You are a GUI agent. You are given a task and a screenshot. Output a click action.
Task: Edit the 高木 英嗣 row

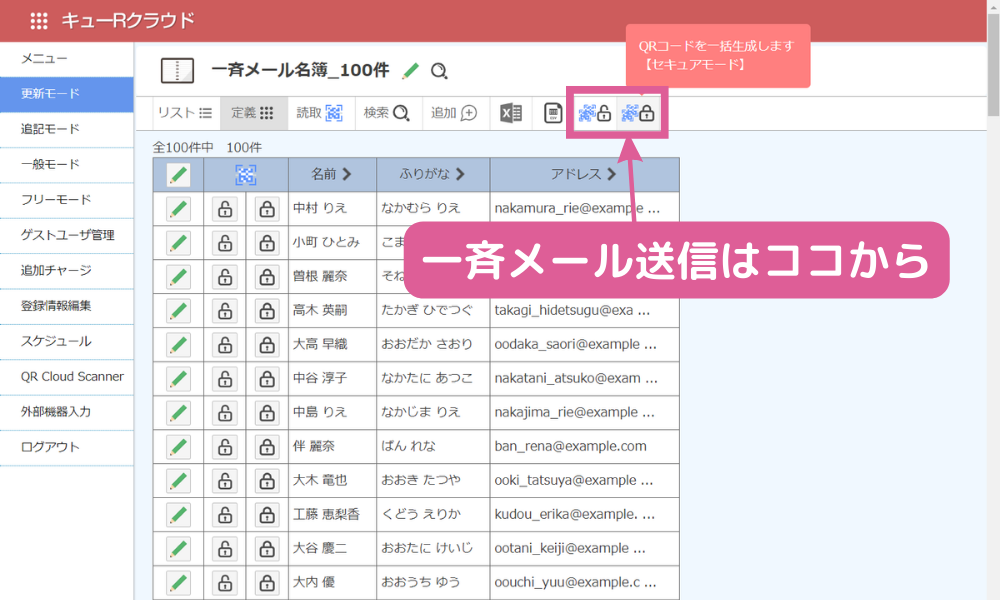(178, 311)
